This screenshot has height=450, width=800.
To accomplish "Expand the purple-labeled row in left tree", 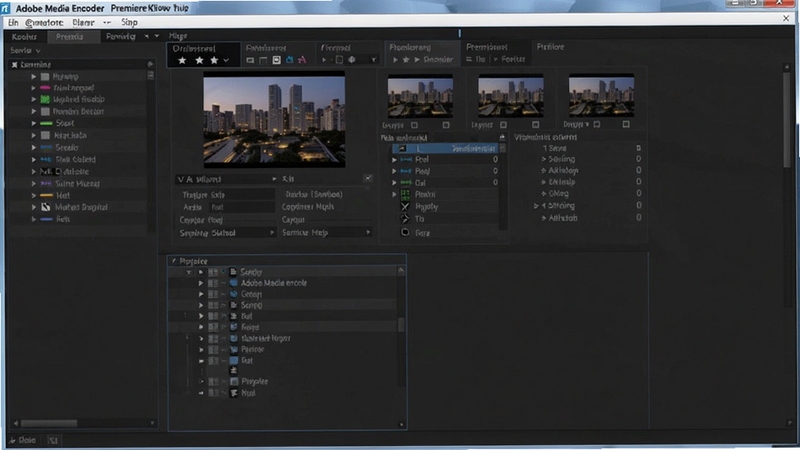I will click(34, 184).
